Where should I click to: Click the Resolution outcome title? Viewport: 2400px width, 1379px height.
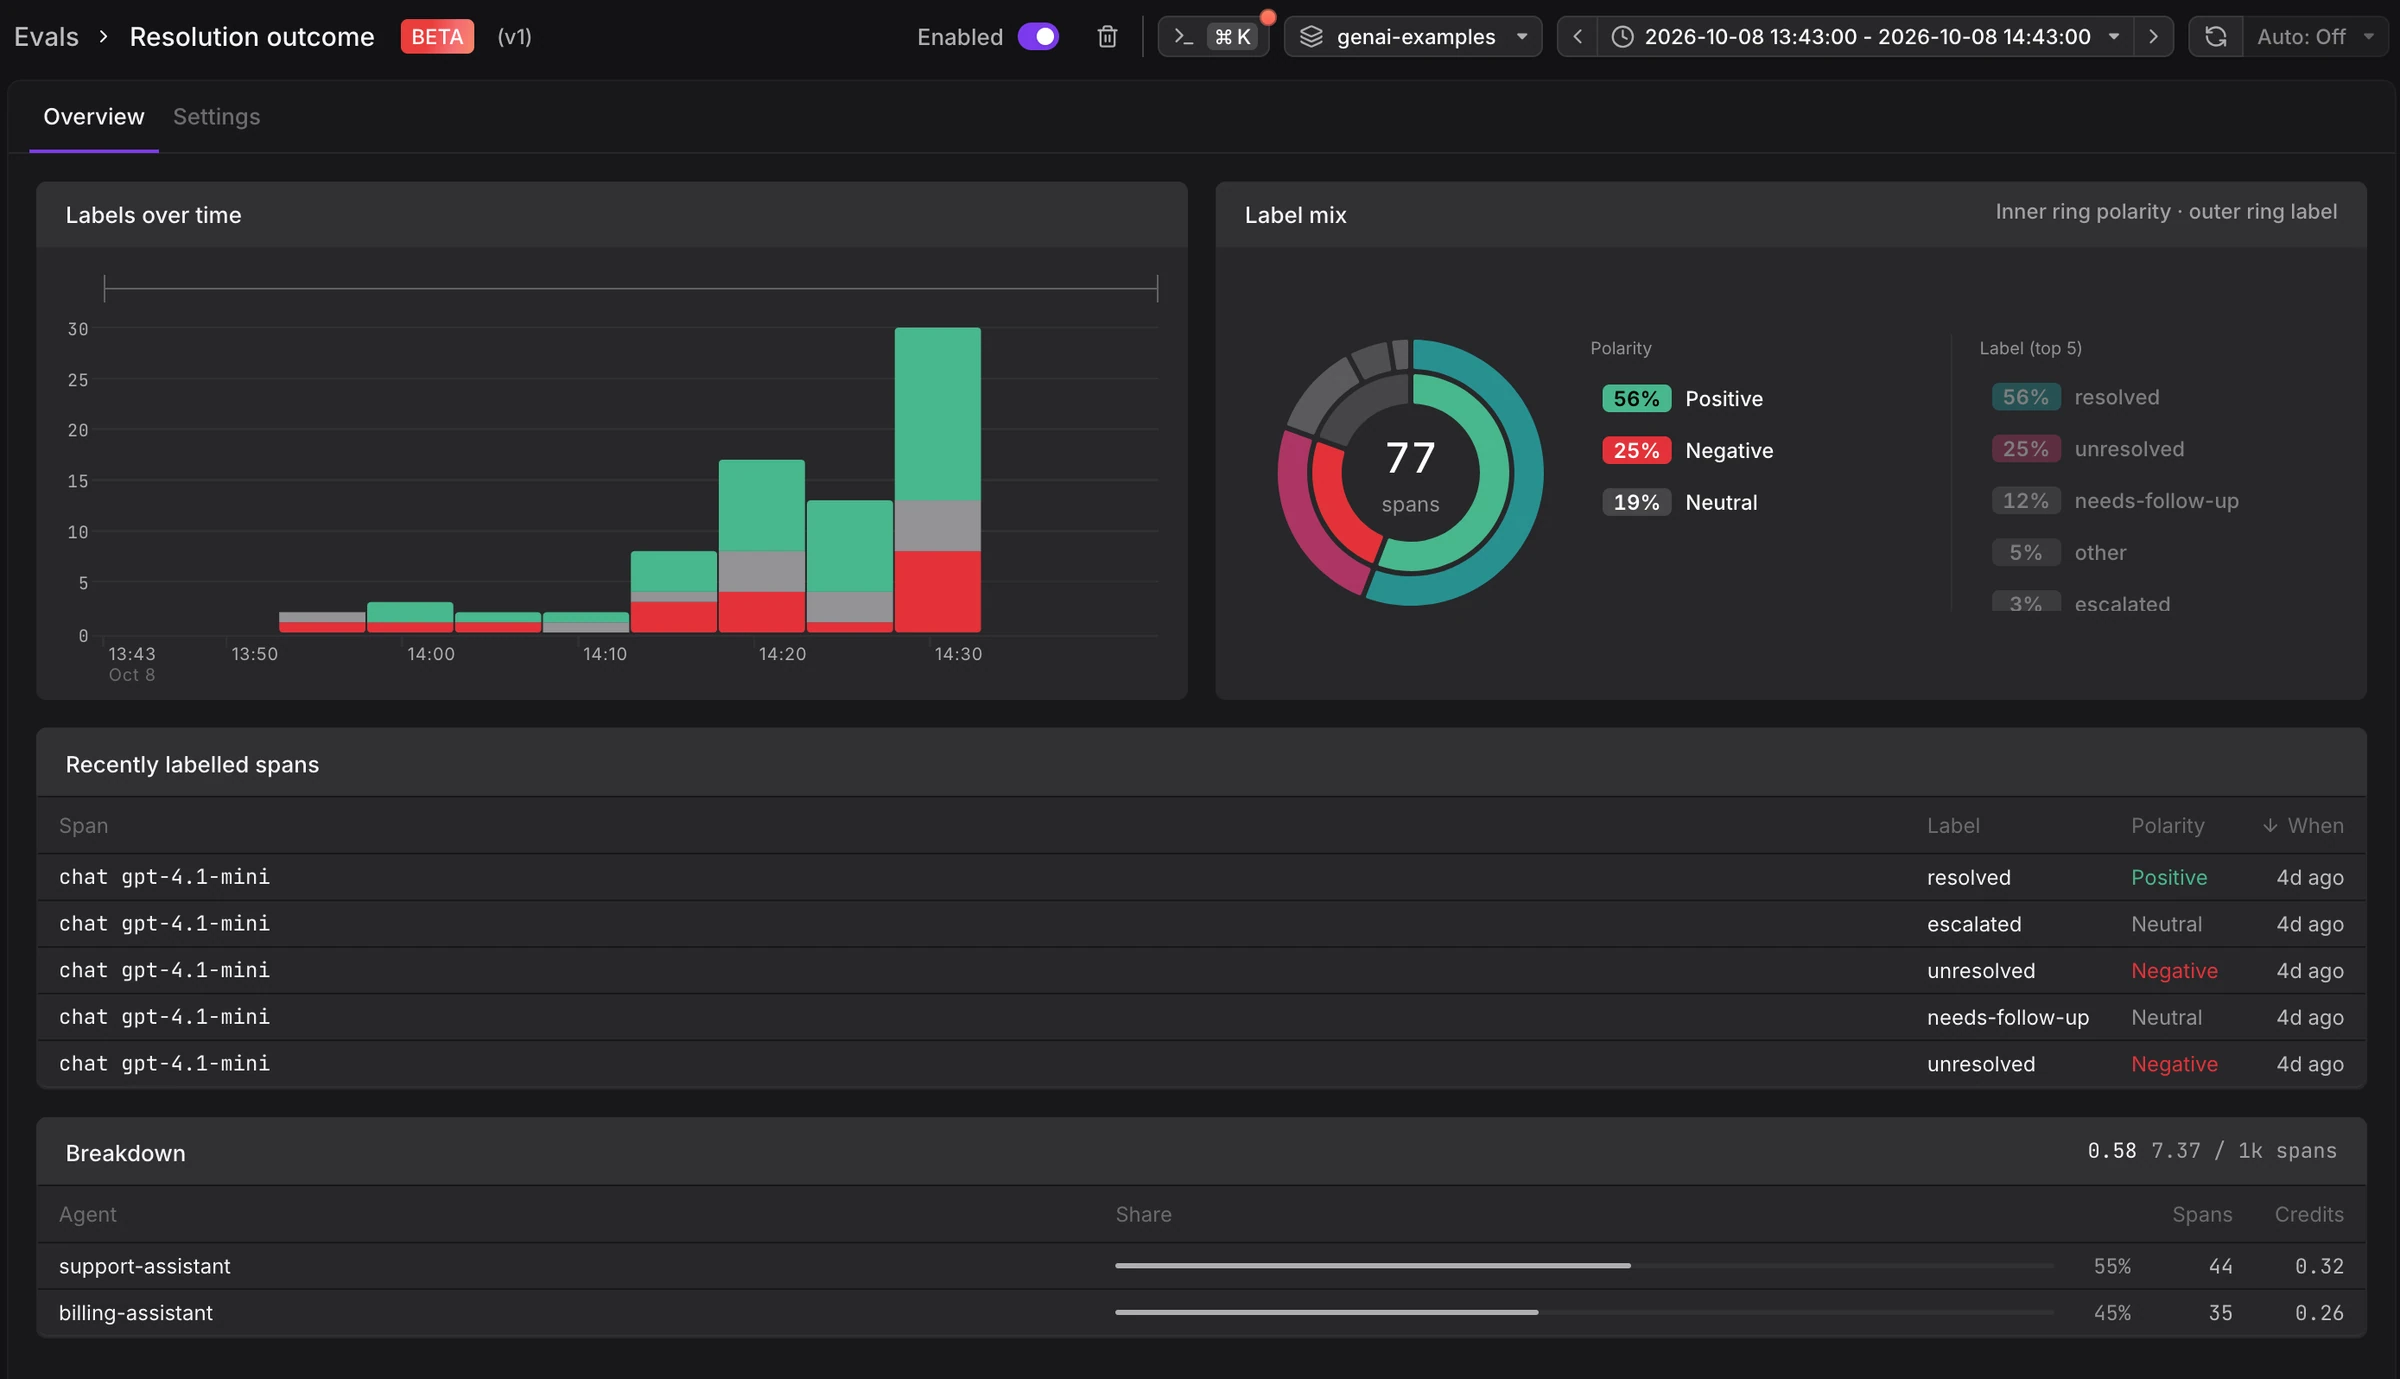click(x=252, y=37)
